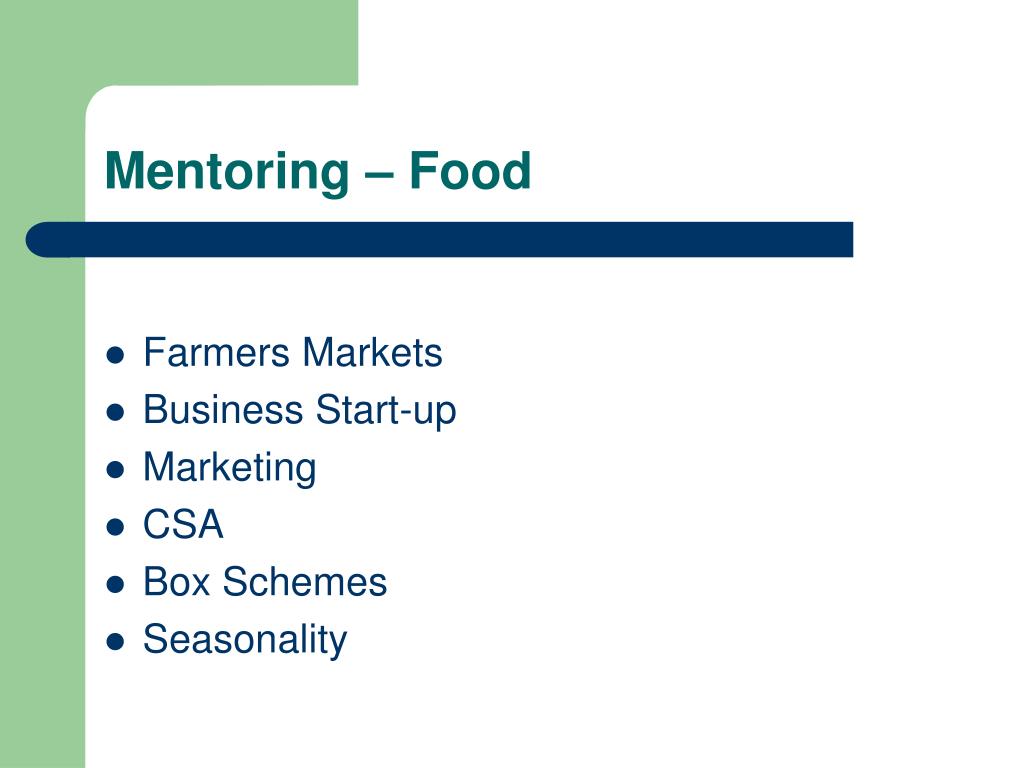Click the bullet dot beside Business Start-up
The height and width of the screenshot is (768, 1024).
115,413
